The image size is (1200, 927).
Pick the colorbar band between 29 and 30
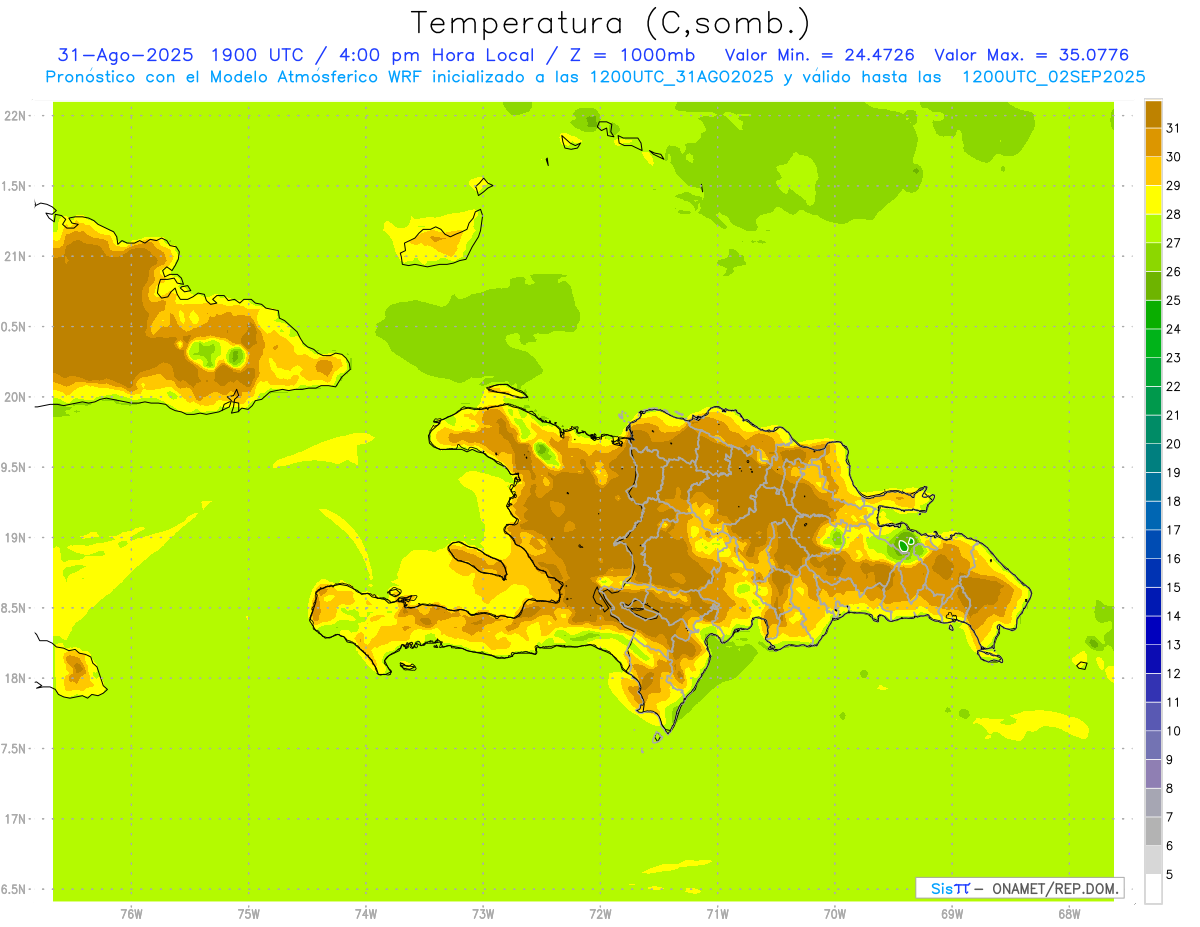coord(1153,171)
